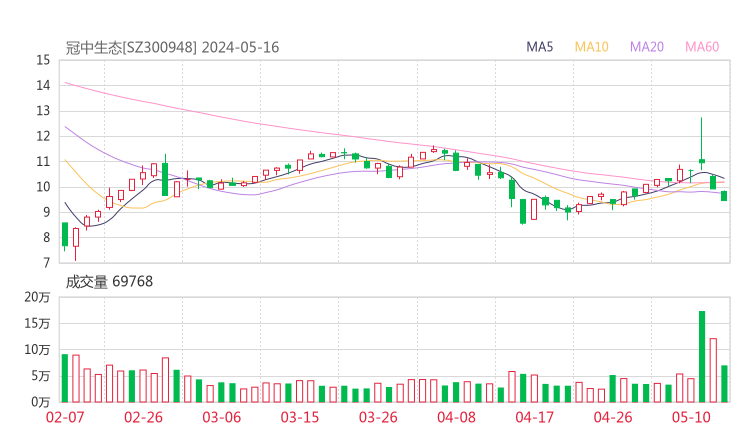Click the price axis value 12

tap(43, 136)
